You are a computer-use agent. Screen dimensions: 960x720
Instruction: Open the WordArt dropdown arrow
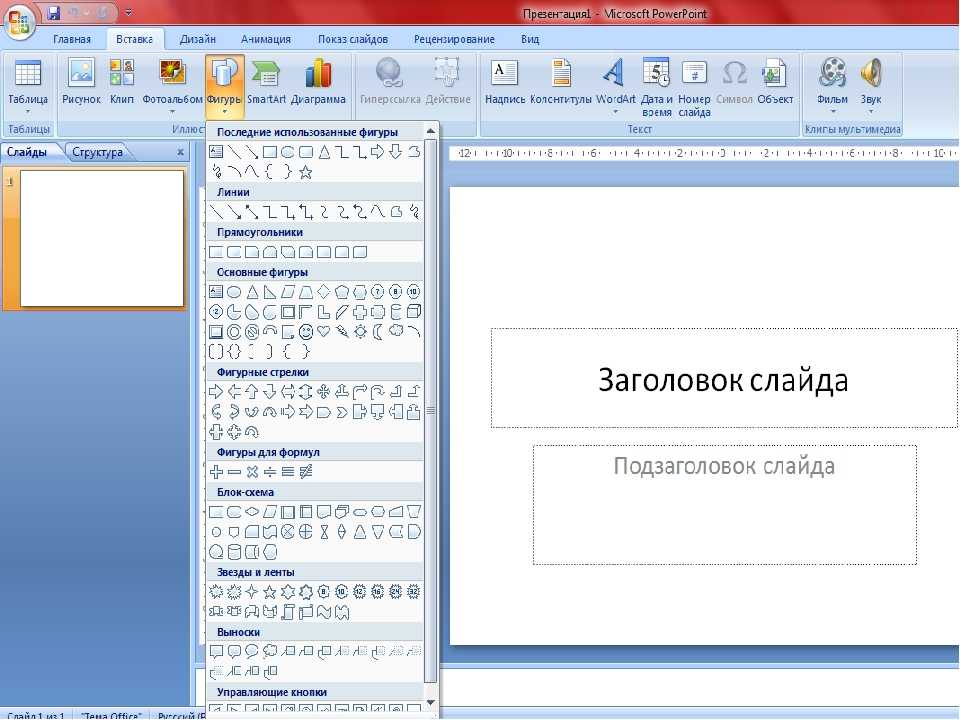tap(615, 111)
